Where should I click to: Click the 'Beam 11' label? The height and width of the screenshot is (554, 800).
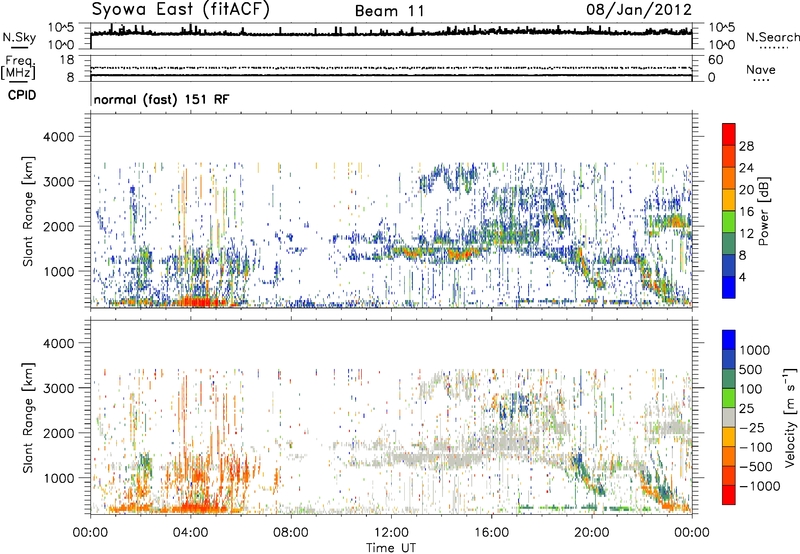pos(390,11)
